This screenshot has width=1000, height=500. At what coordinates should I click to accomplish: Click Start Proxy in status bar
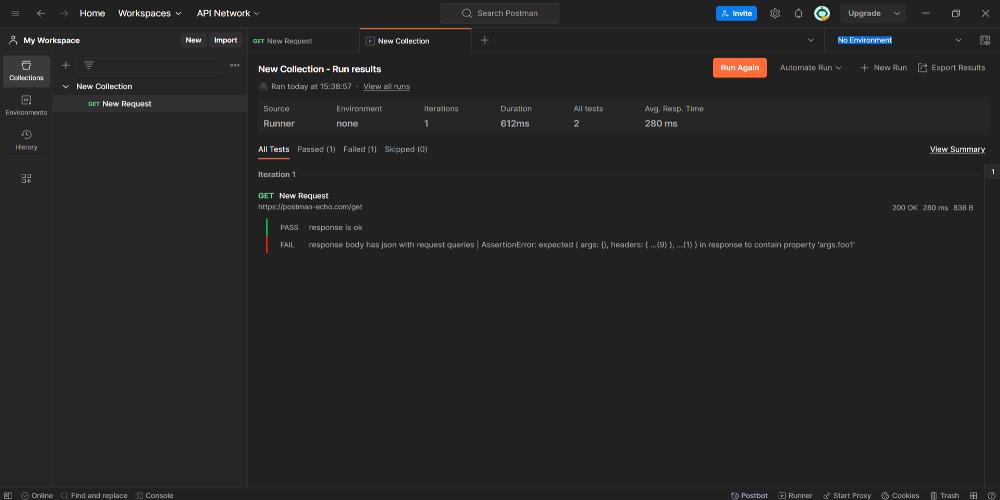tap(847, 496)
